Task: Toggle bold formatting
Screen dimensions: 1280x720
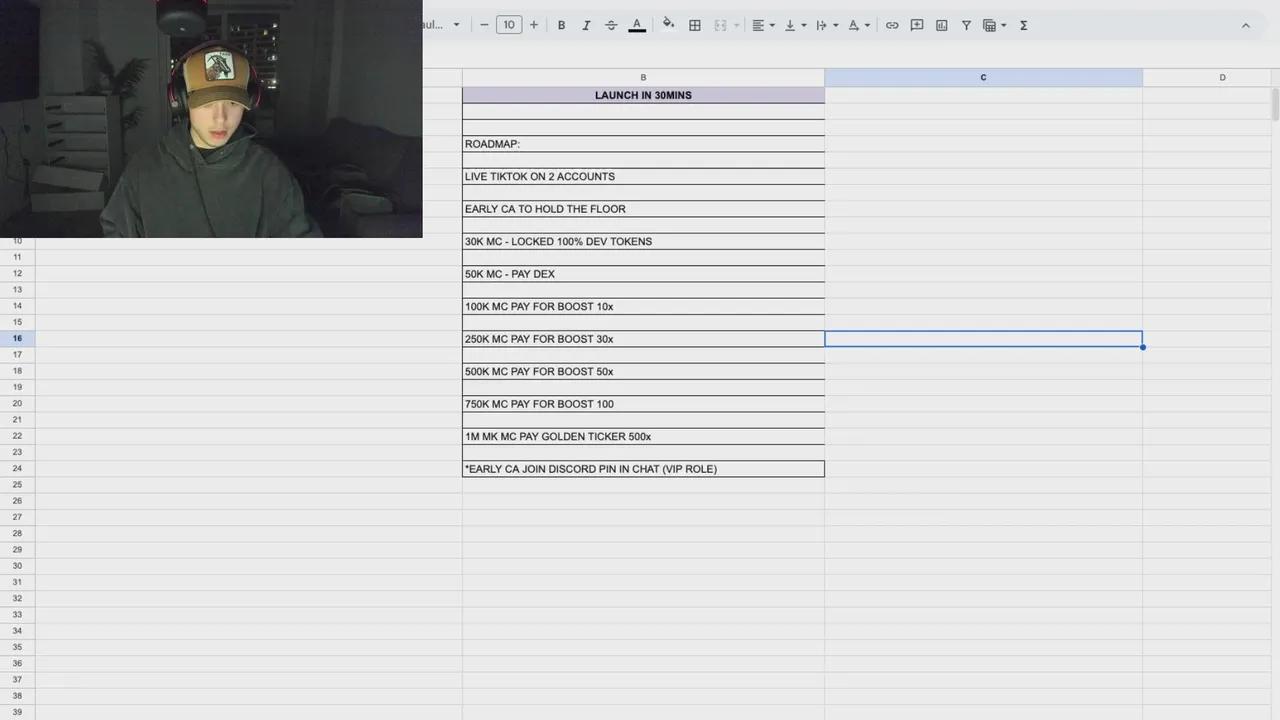Action: click(x=561, y=25)
